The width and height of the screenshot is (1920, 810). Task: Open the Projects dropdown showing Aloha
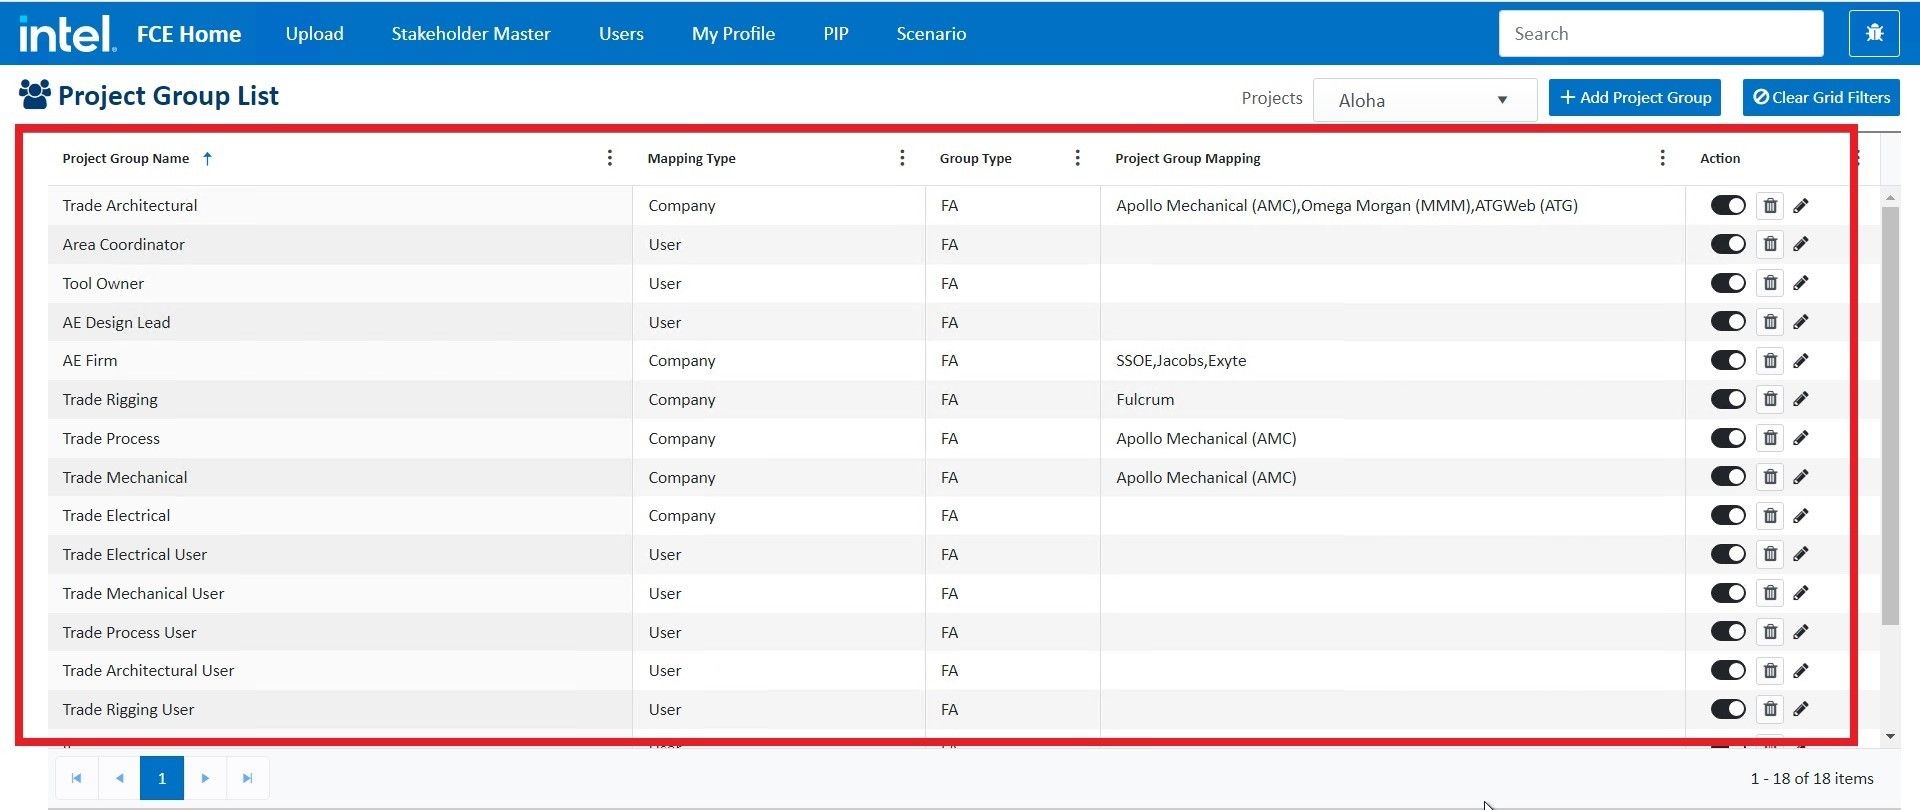coord(1423,100)
